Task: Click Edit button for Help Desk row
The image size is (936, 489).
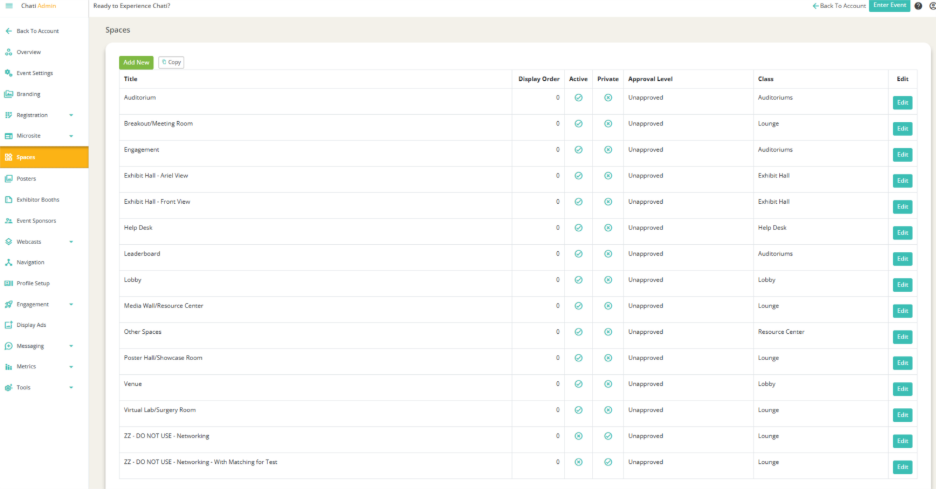Action: point(902,233)
